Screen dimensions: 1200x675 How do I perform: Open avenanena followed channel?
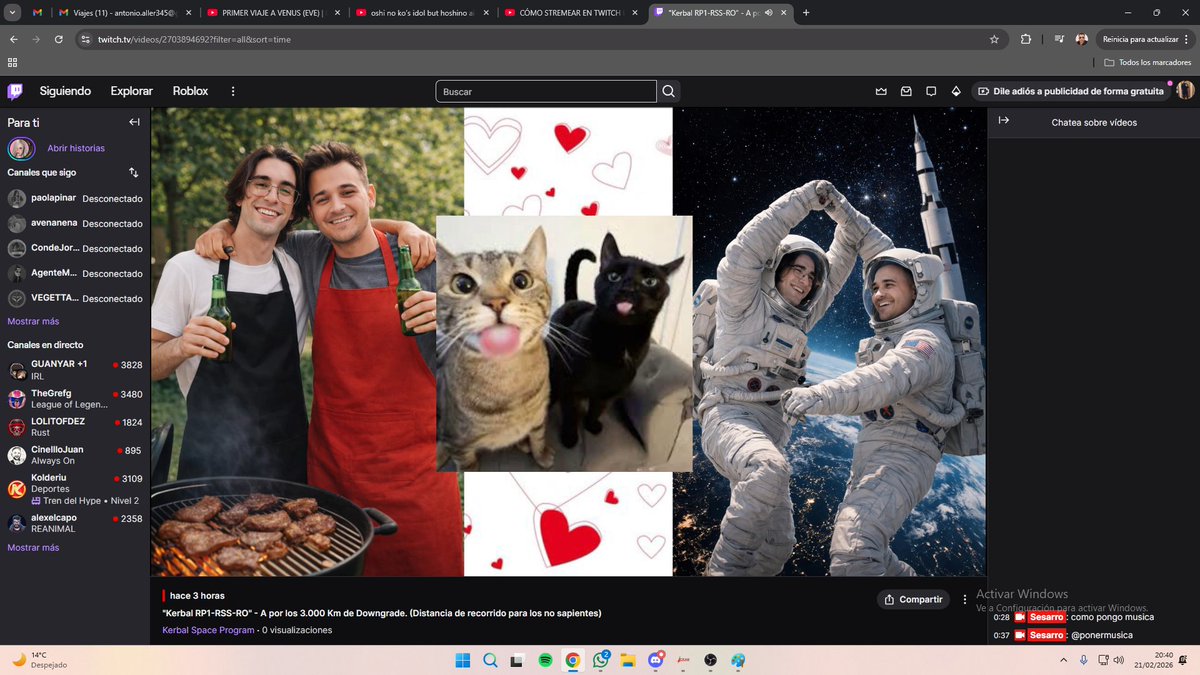point(75,223)
